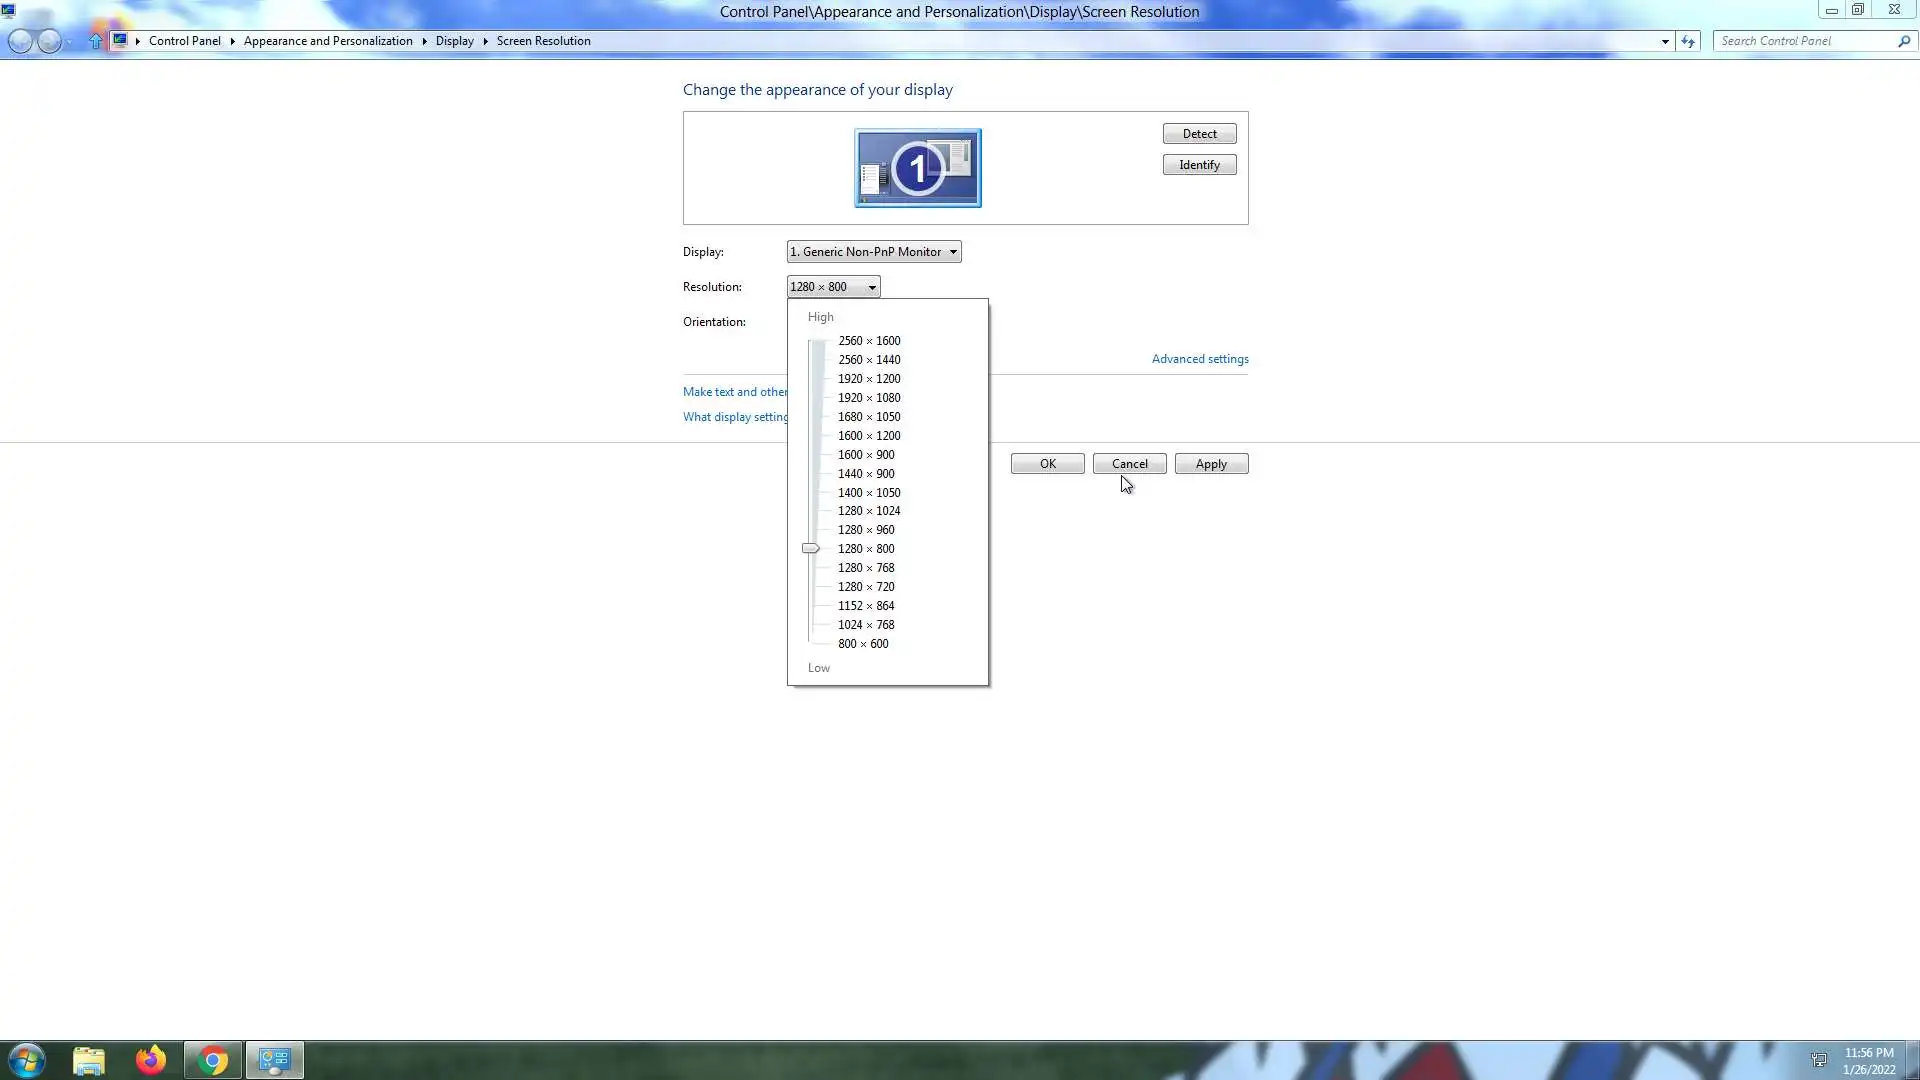Launch Google Chrome from taskbar
The height and width of the screenshot is (1080, 1920).
coord(213,1060)
